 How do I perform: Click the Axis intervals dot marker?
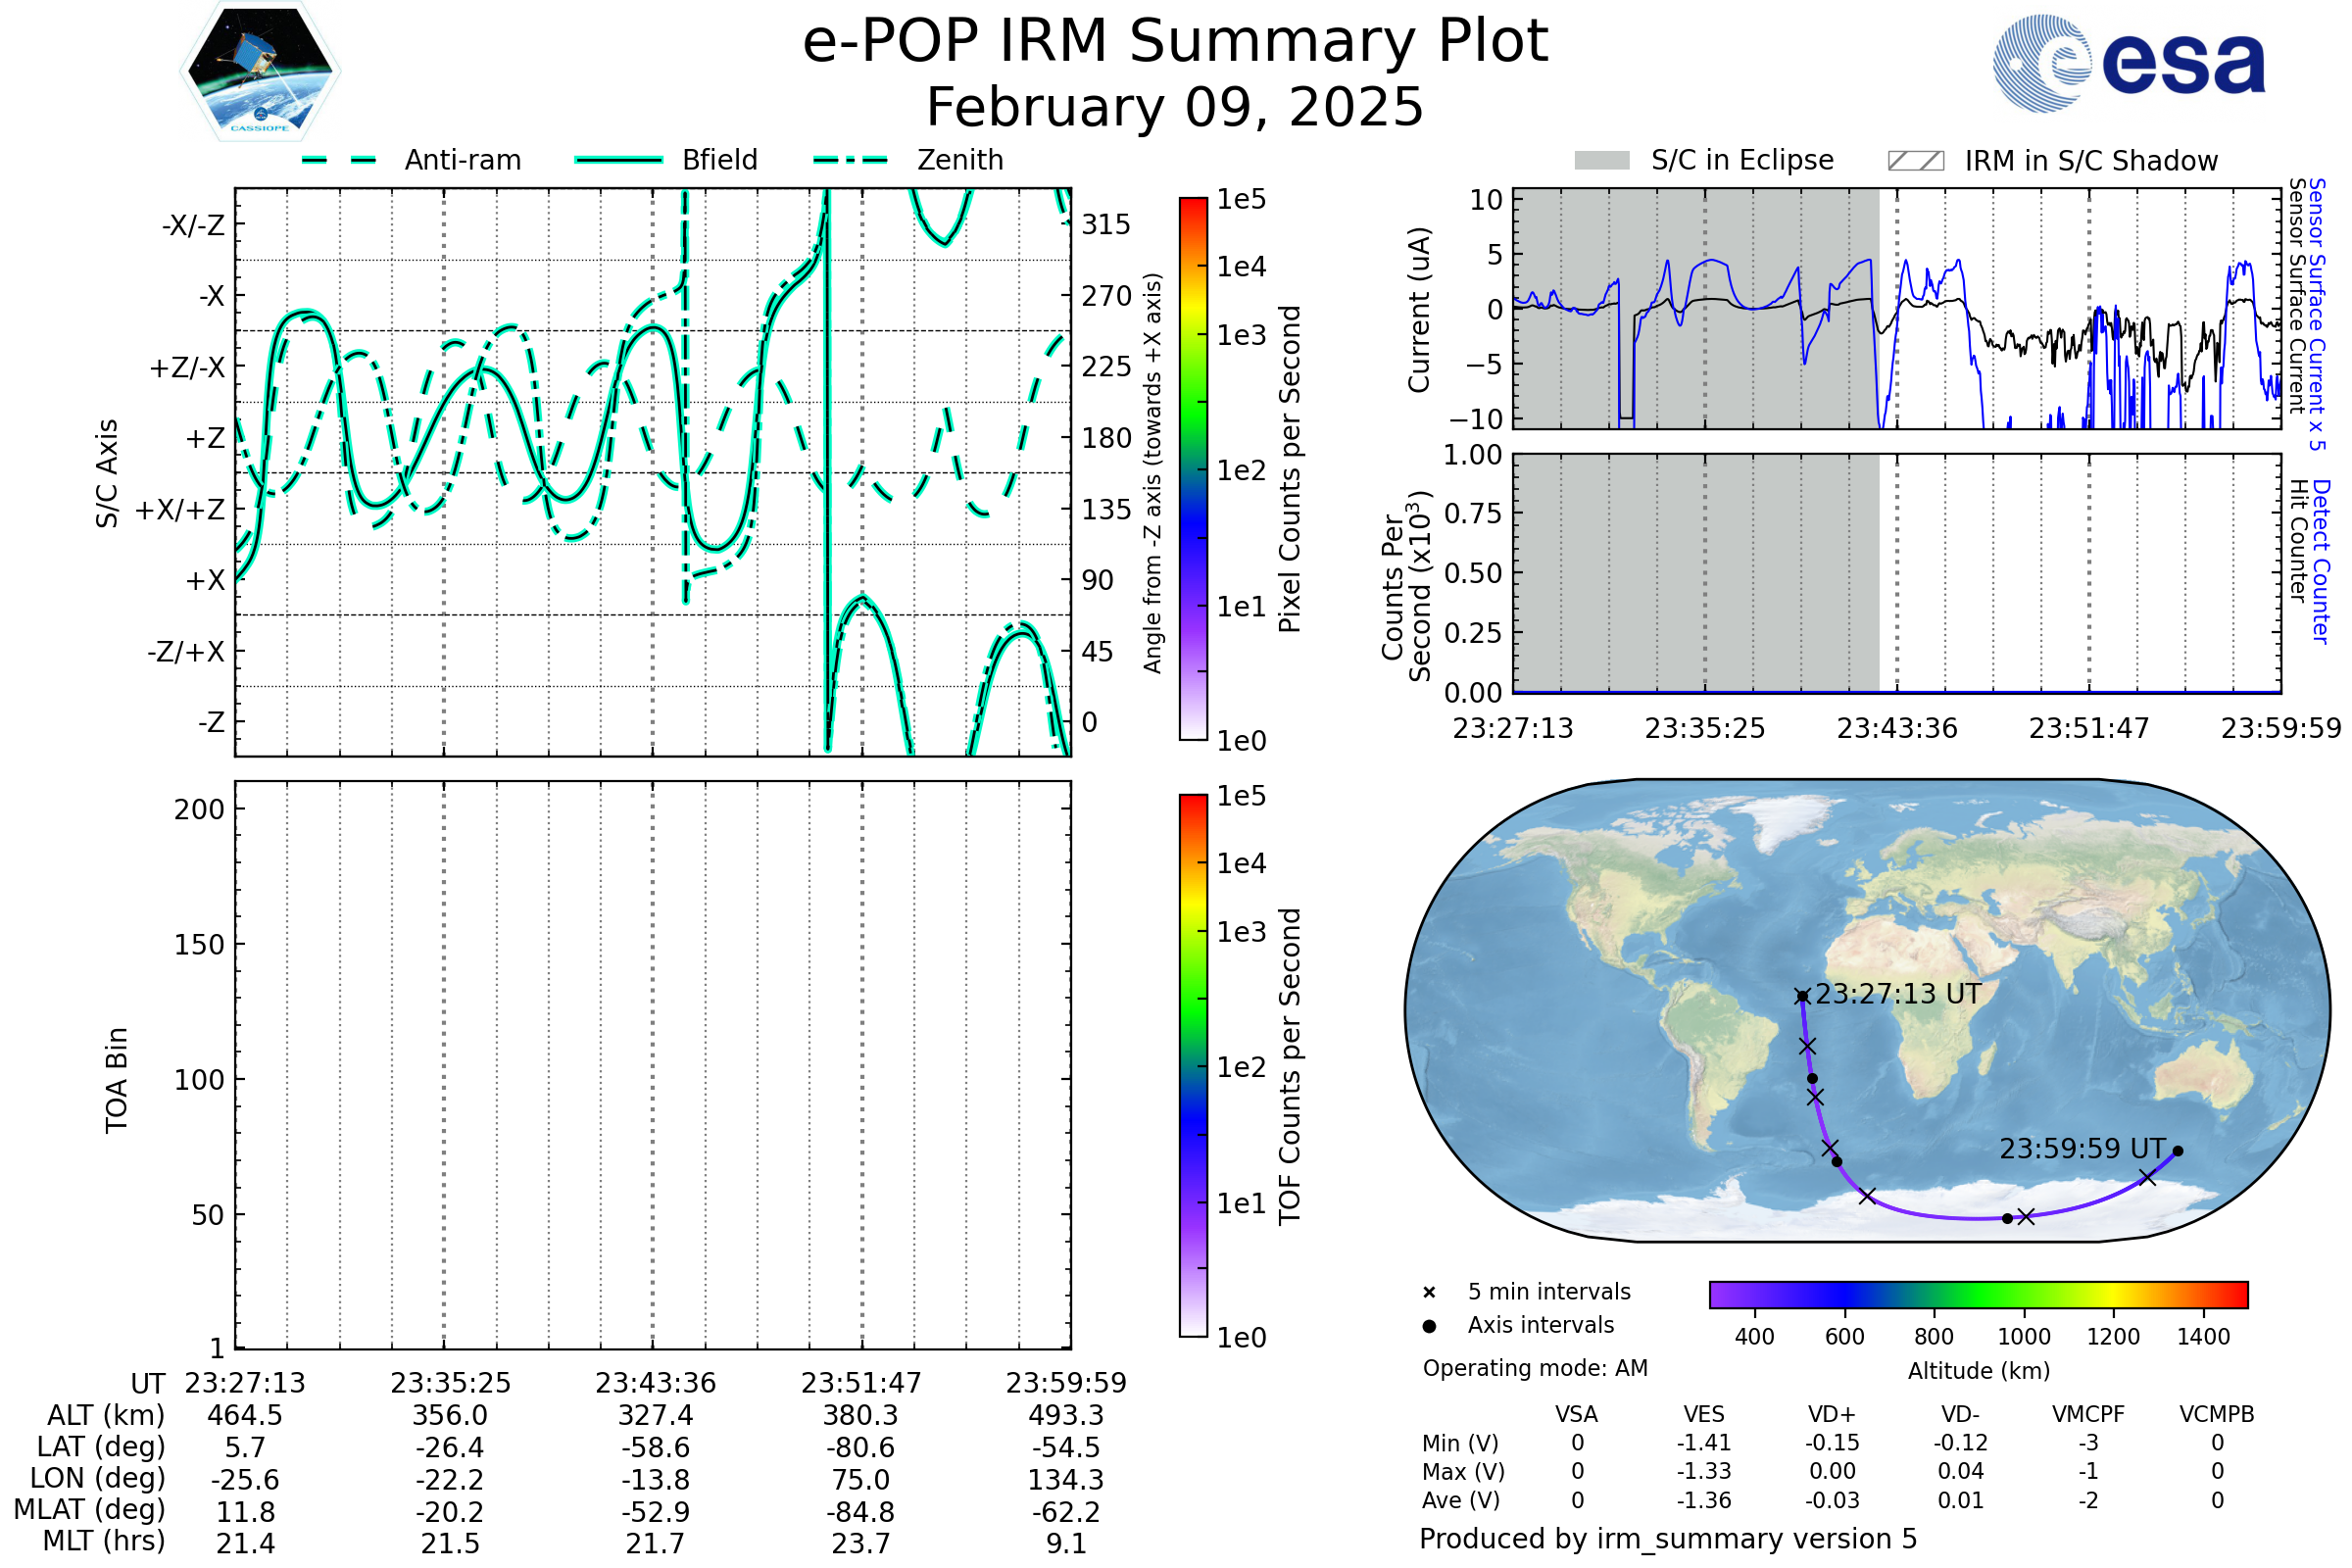point(1429,1326)
